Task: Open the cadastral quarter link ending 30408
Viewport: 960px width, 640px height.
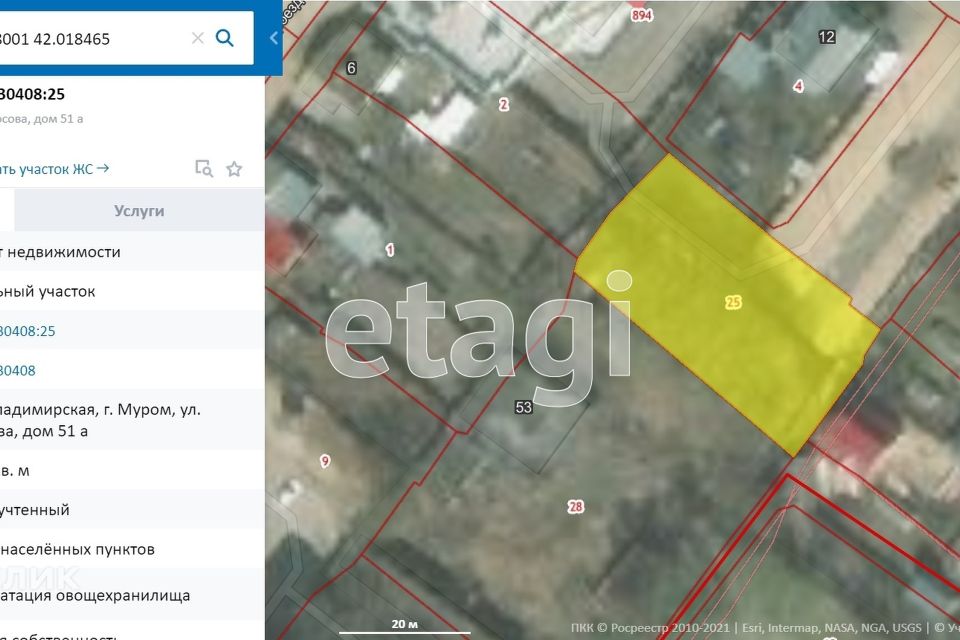Action: (x=18, y=371)
